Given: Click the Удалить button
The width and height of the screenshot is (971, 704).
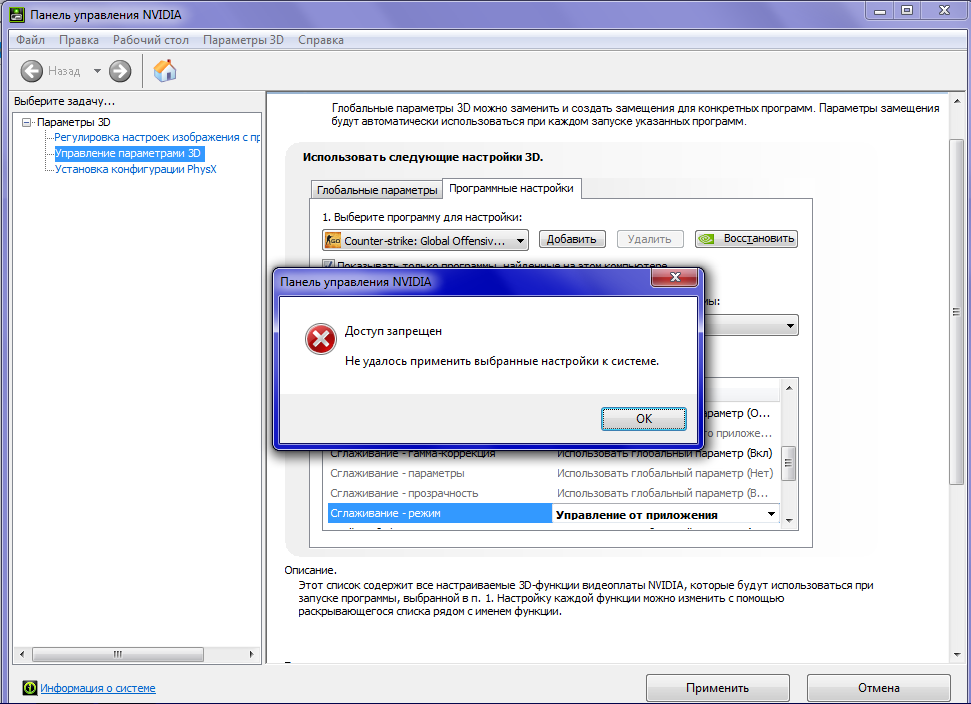Looking at the screenshot, I should click(650, 239).
